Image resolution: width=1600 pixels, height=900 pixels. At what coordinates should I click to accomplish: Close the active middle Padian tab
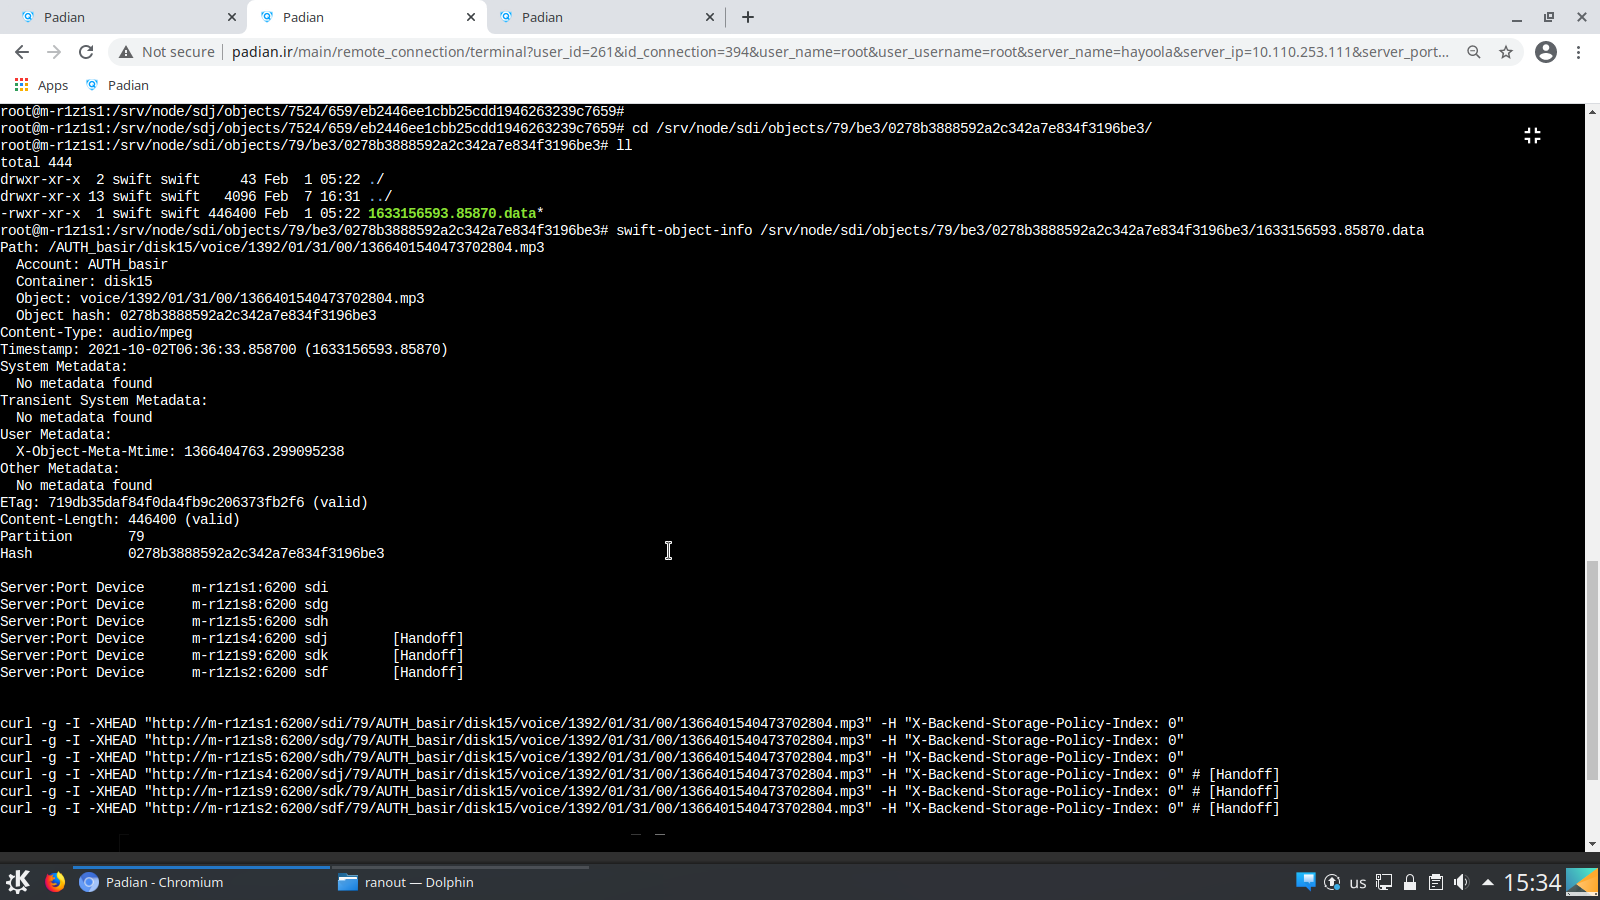471,17
